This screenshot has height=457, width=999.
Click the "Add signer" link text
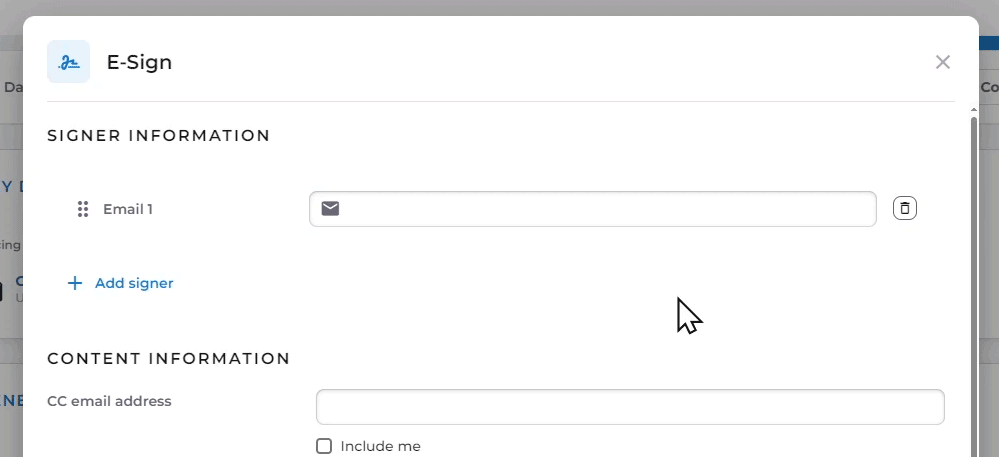click(x=134, y=283)
